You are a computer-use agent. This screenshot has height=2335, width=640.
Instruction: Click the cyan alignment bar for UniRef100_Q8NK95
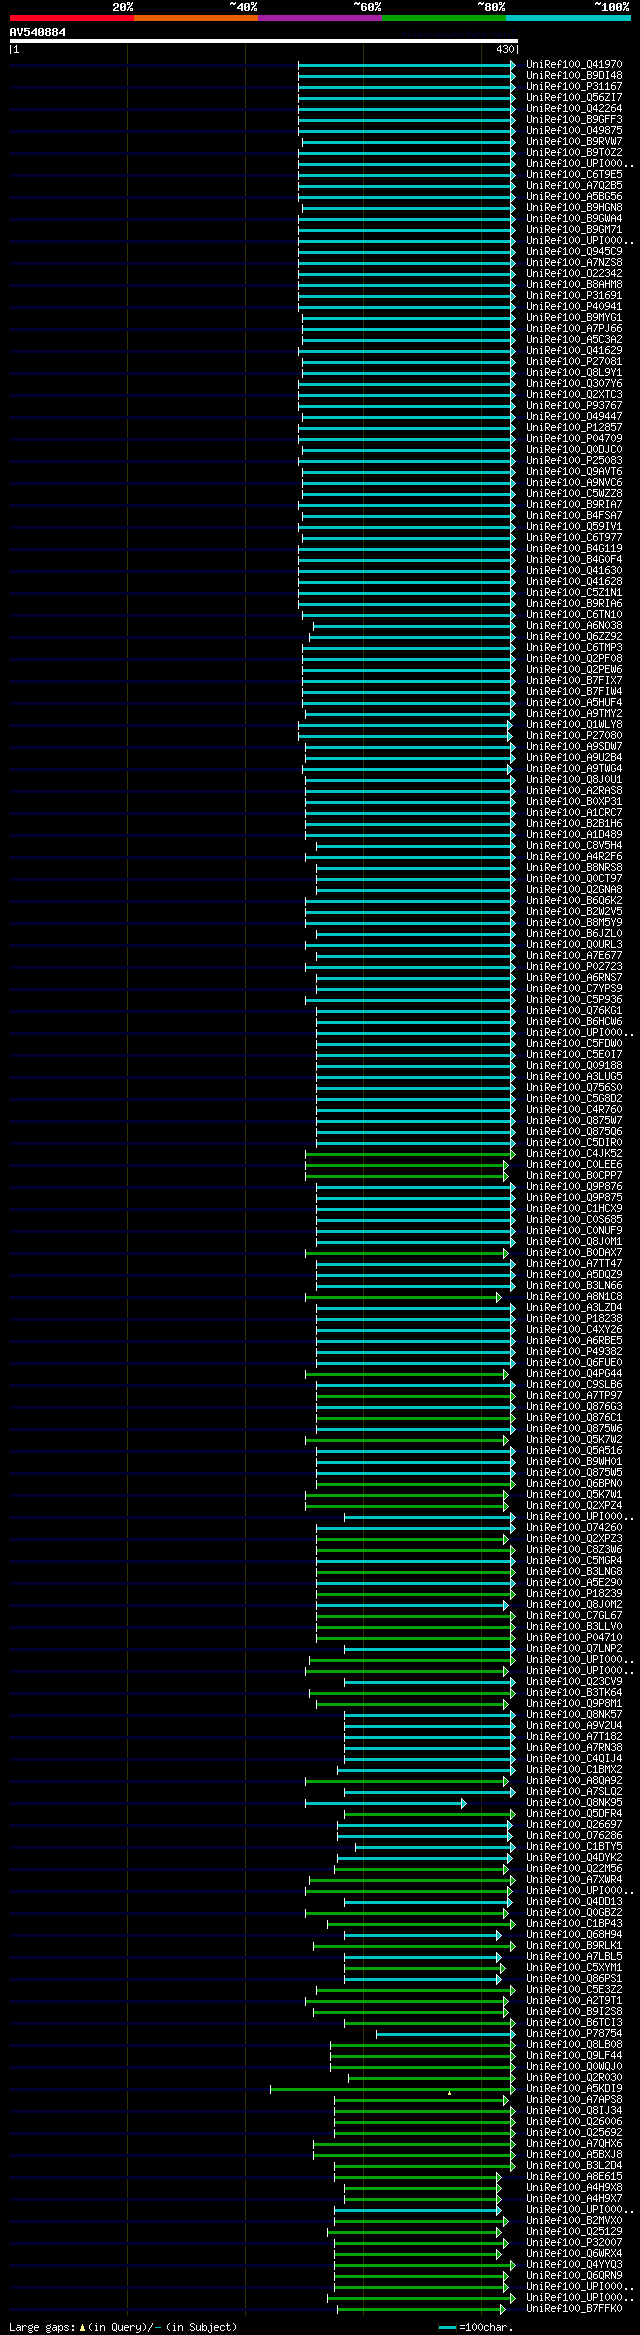coord(385,1803)
